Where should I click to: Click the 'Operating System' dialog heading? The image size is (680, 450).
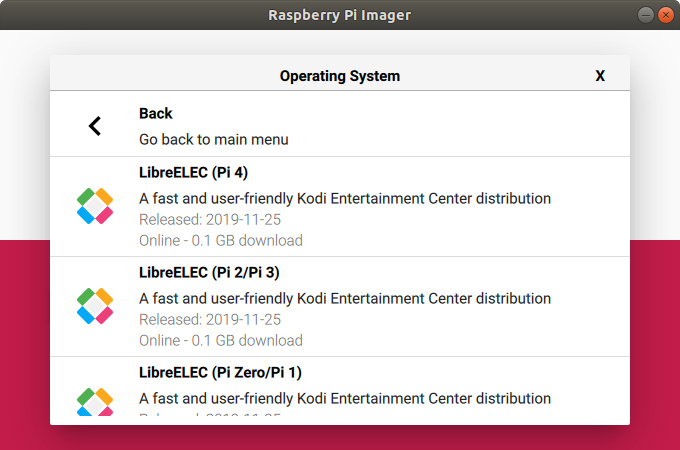coord(340,76)
